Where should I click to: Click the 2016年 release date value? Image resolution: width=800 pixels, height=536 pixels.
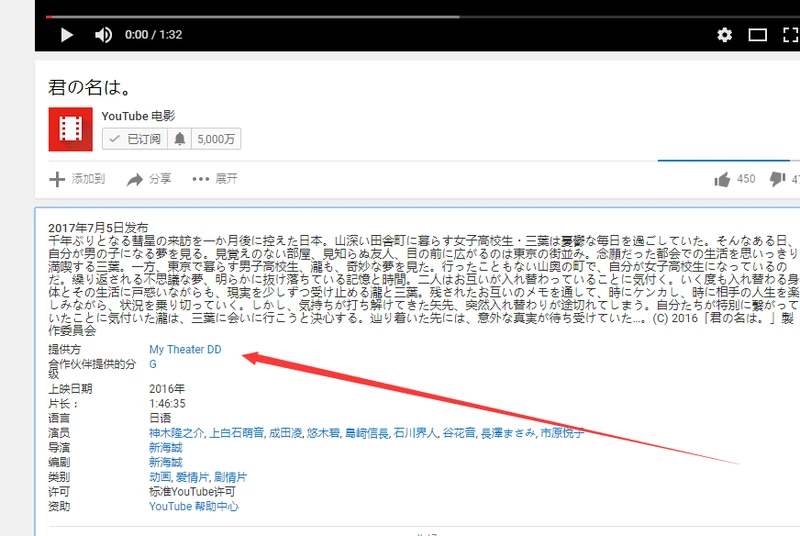tap(167, 389)
